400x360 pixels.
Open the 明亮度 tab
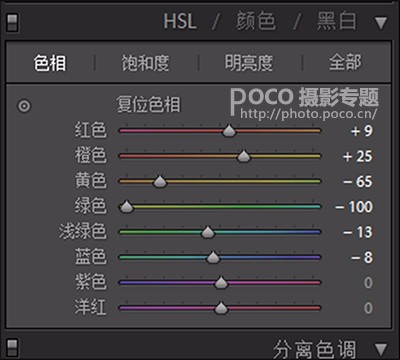(x=249, y=63)
